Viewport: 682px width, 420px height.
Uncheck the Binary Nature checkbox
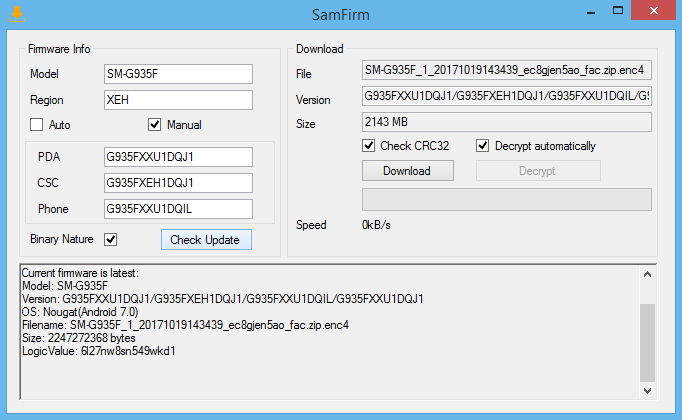(x=110, y=239)
